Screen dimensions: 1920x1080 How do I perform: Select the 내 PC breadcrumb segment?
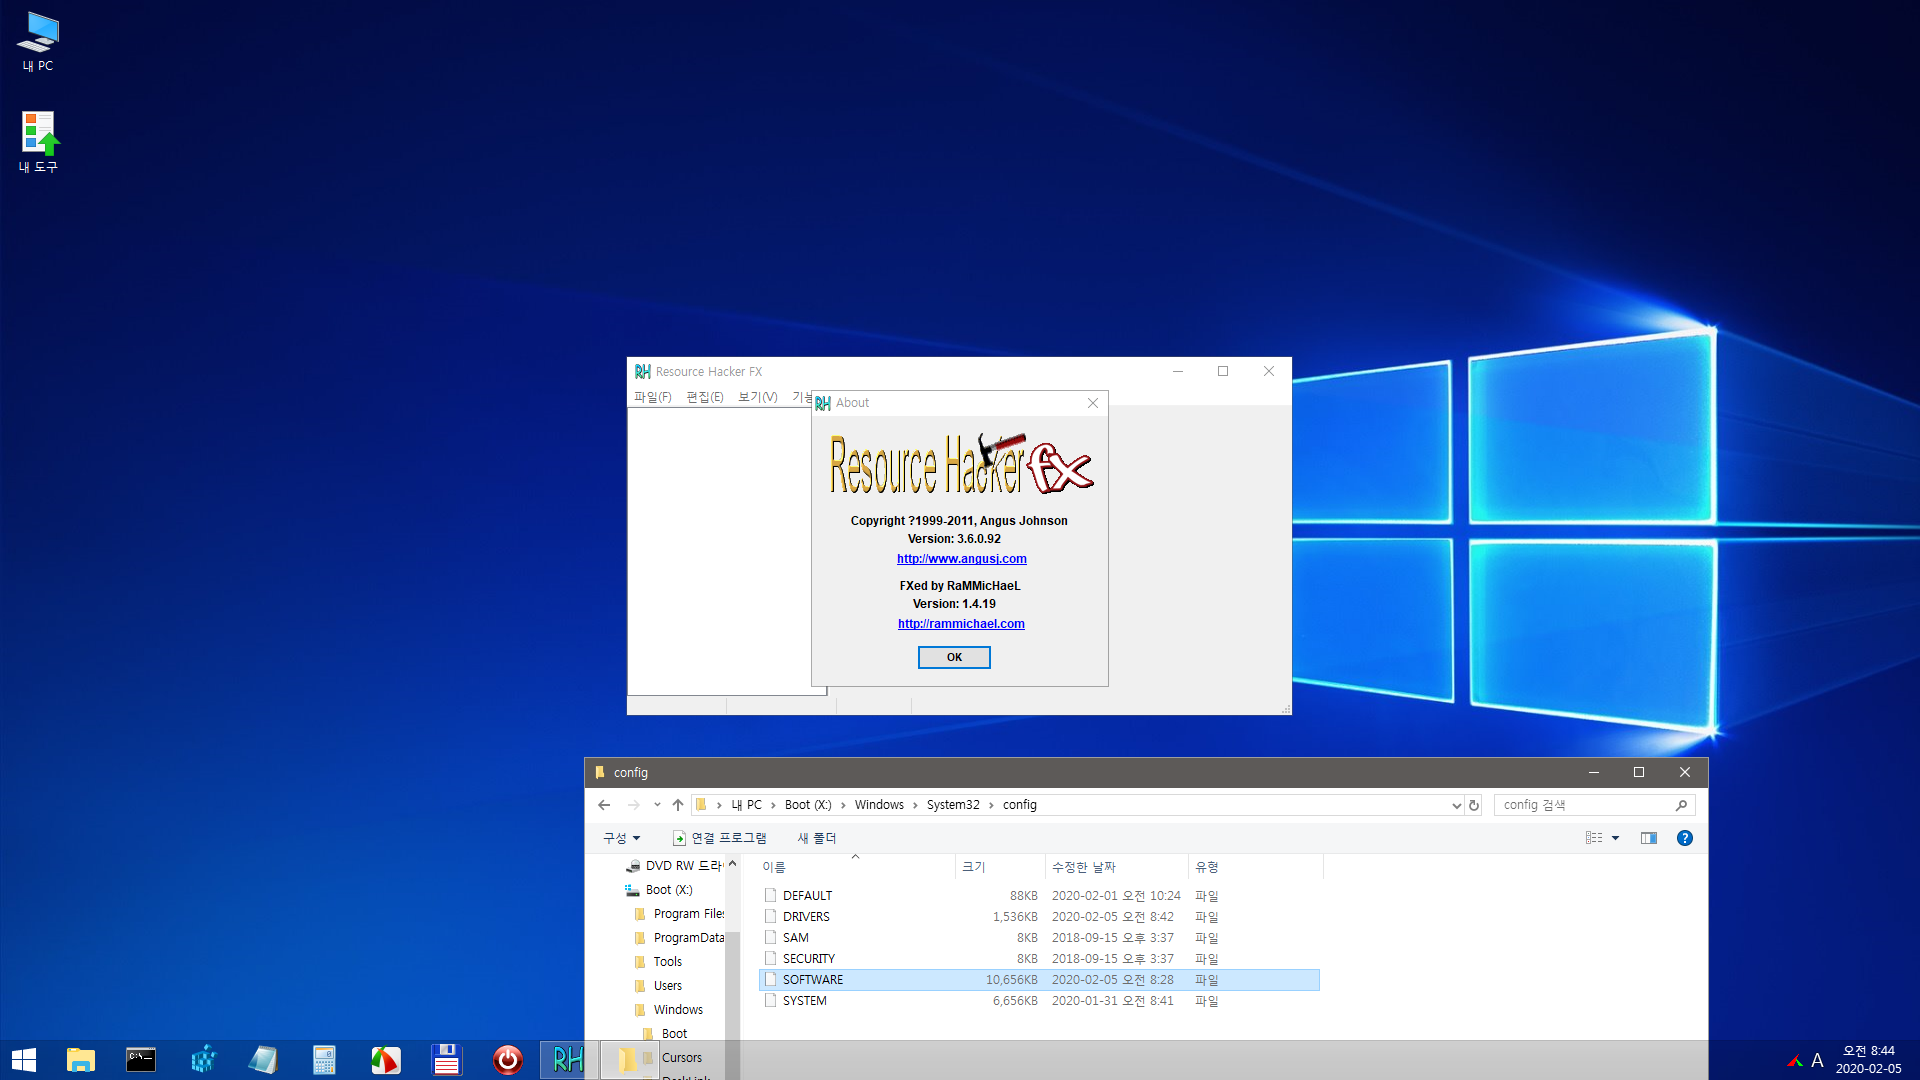[x=746, y=805]
